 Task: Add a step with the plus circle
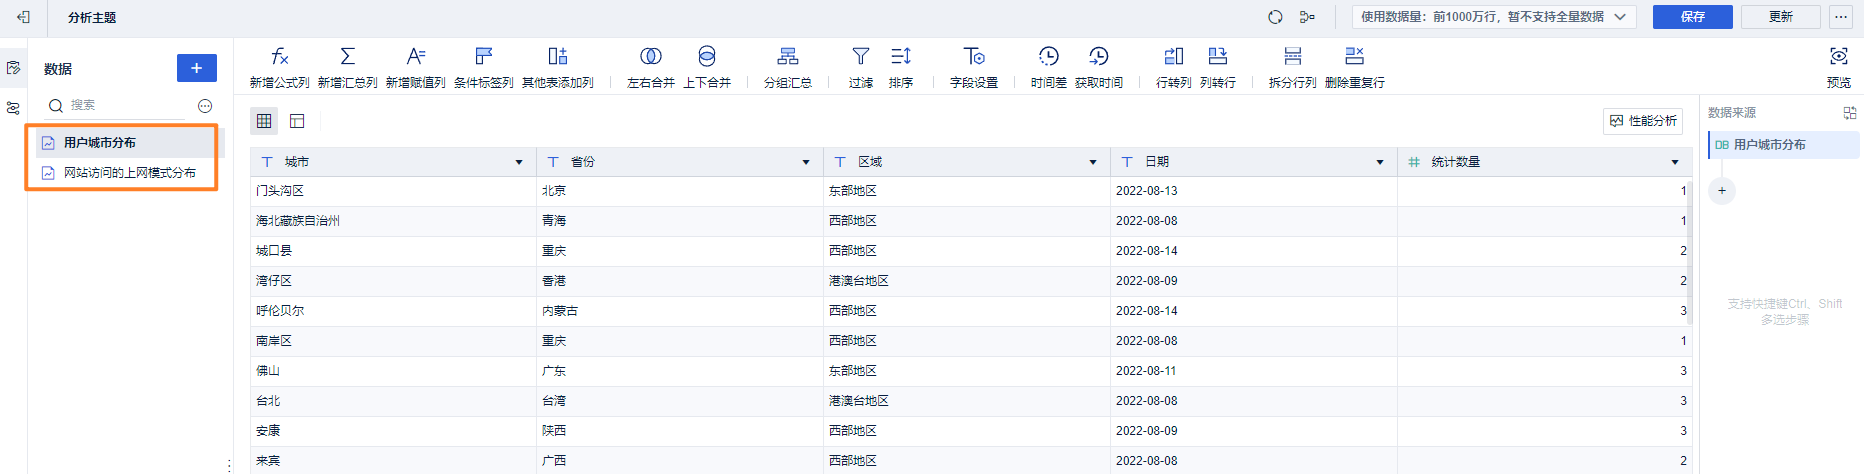[1722, 190]
